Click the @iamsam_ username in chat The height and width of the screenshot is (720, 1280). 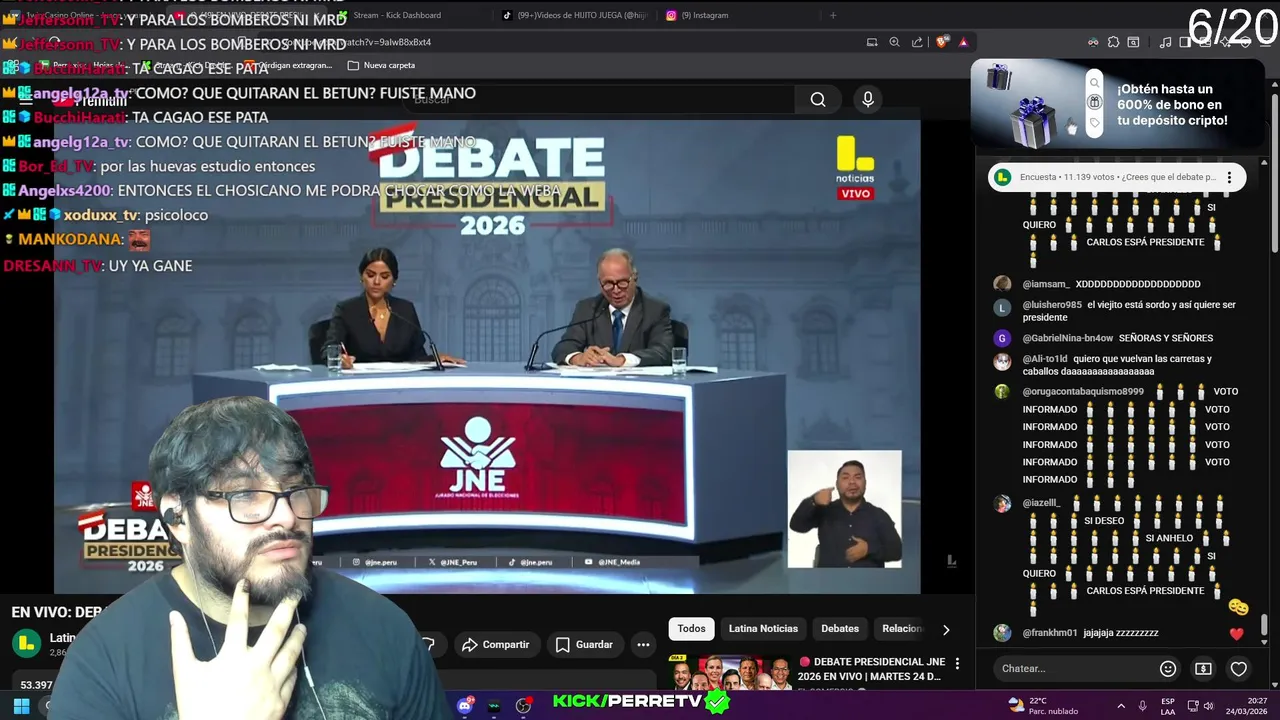[x=1046, y=284]
